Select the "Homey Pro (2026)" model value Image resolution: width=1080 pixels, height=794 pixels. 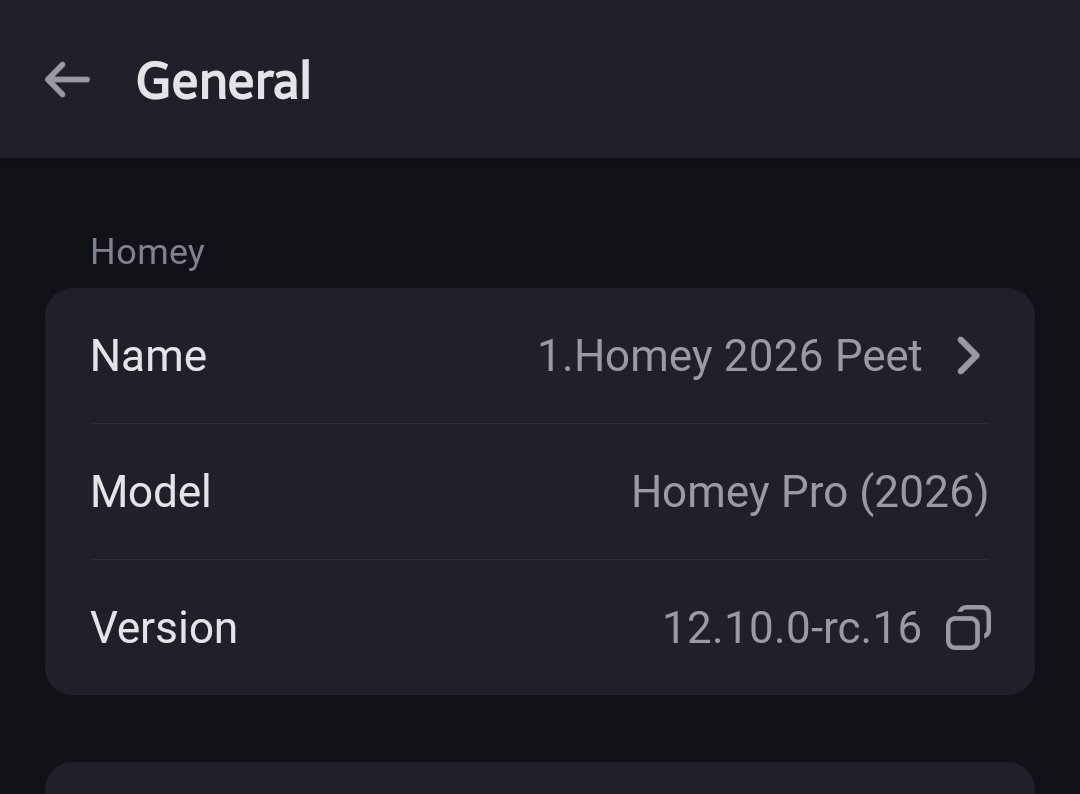coord(809,492)
